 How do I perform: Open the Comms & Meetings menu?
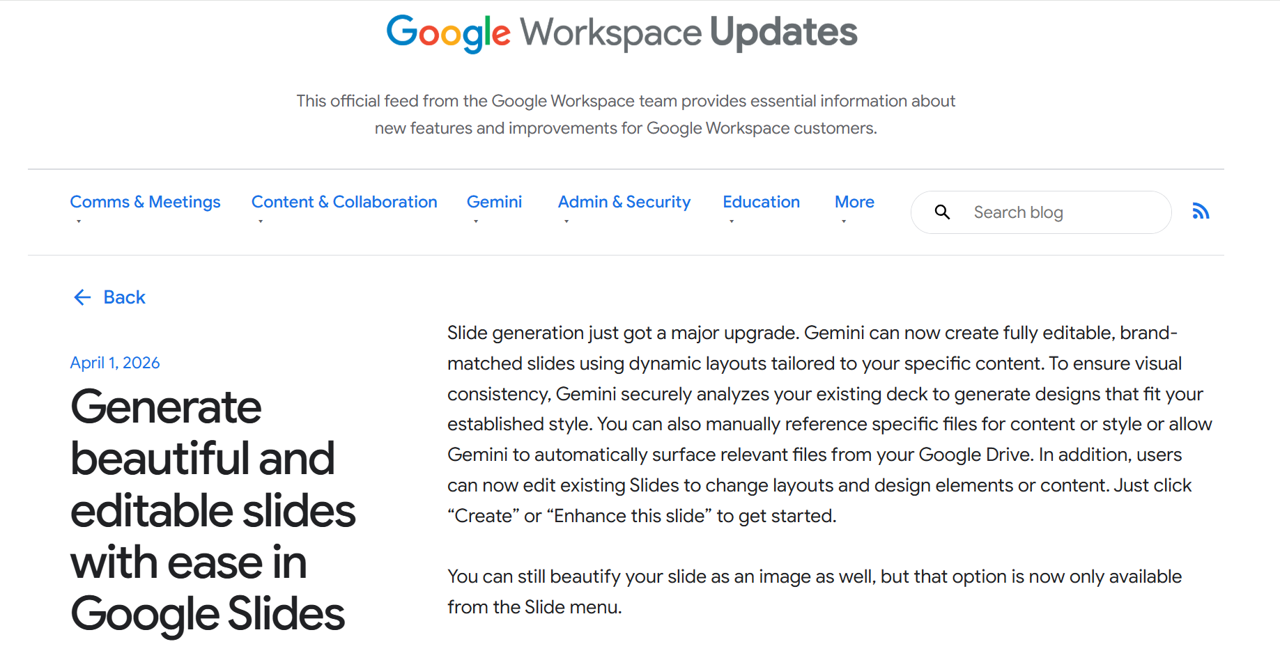click(145, 202)
